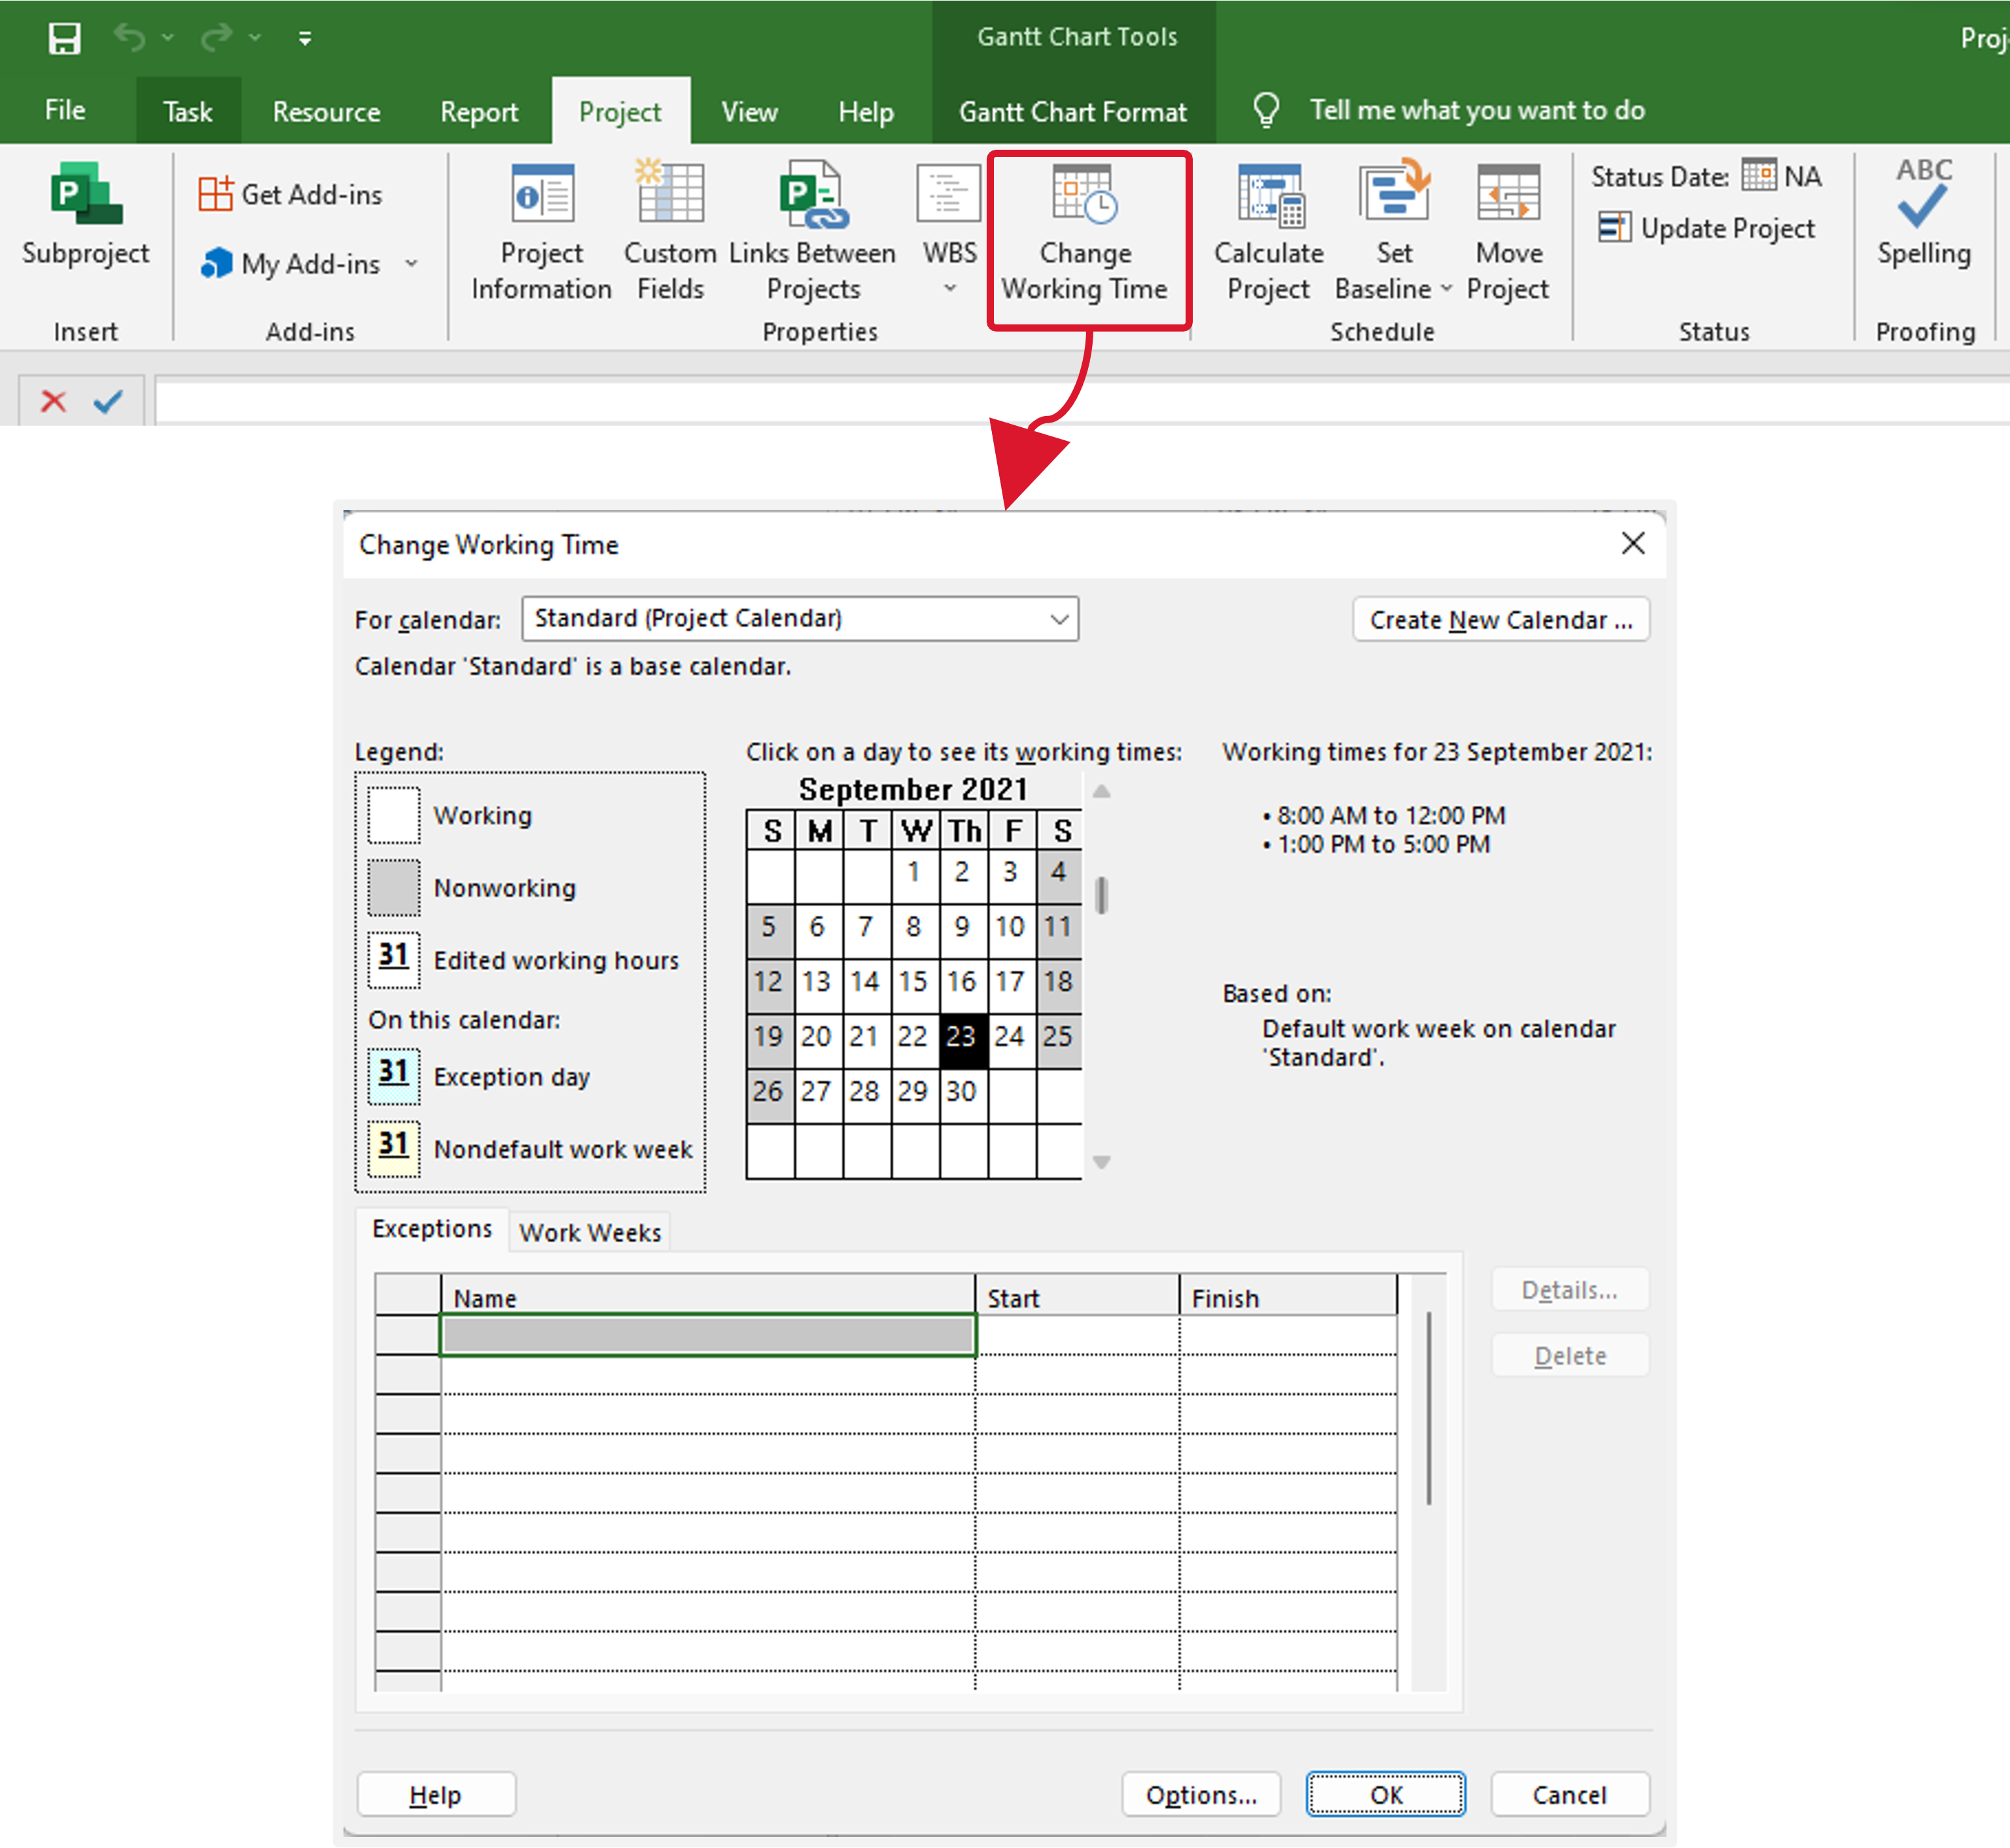Screen dimensions: 2010x1848
Task: Click the Delete button
Action: pyautogui.click(x=1570, y=1356)
